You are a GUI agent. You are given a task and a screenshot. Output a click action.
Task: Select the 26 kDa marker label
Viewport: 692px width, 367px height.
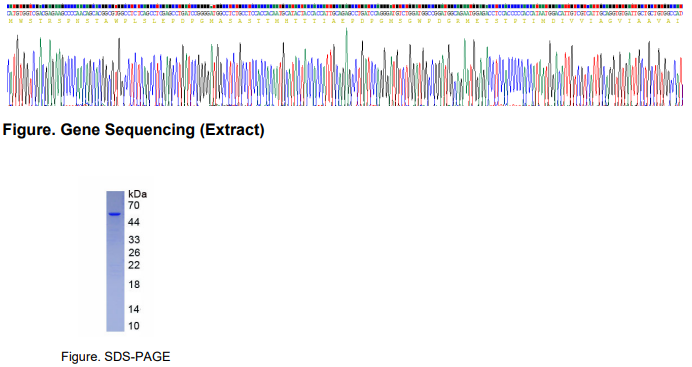pyautogui.click(x=134, y=253)
